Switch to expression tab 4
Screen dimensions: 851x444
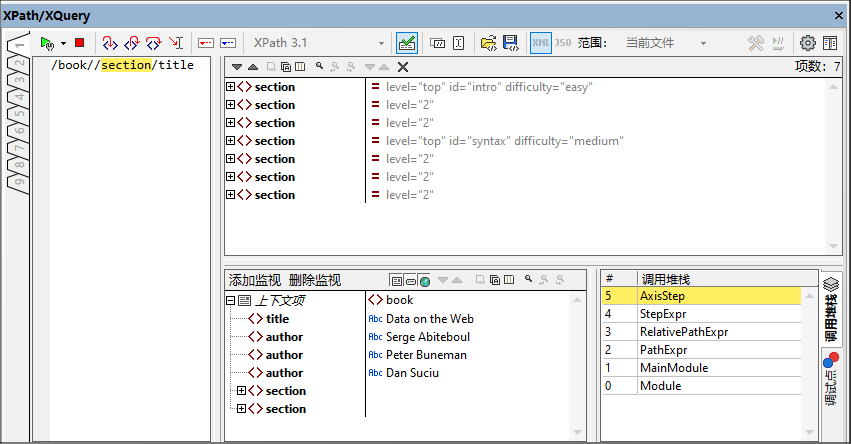(18, 97)
